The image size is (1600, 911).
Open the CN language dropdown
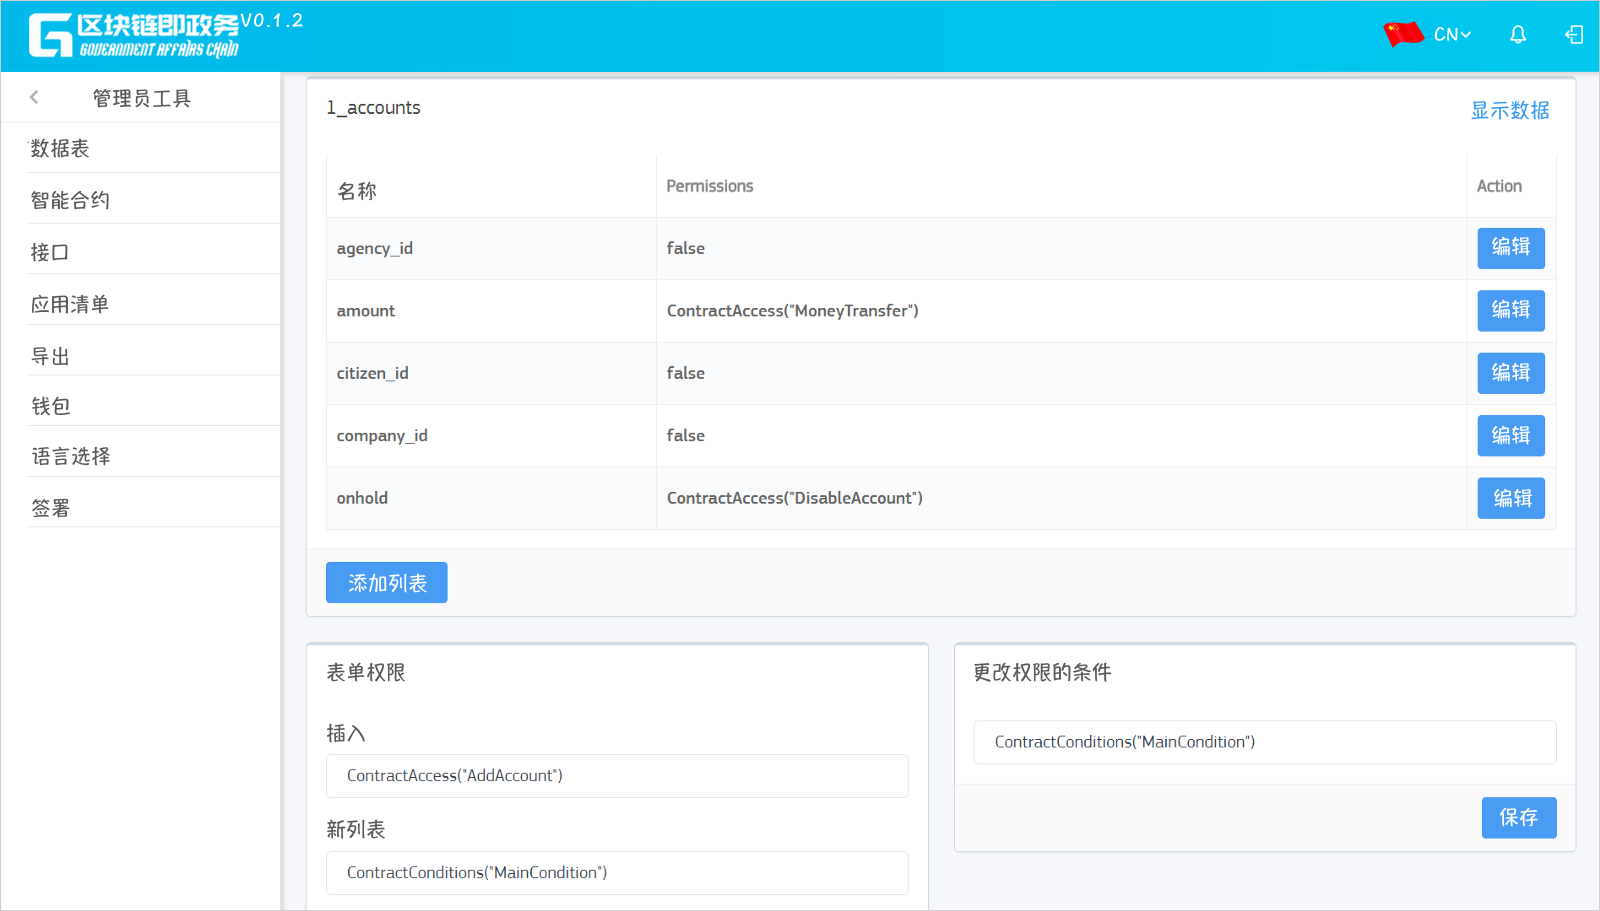click(x=1452, y=35)
